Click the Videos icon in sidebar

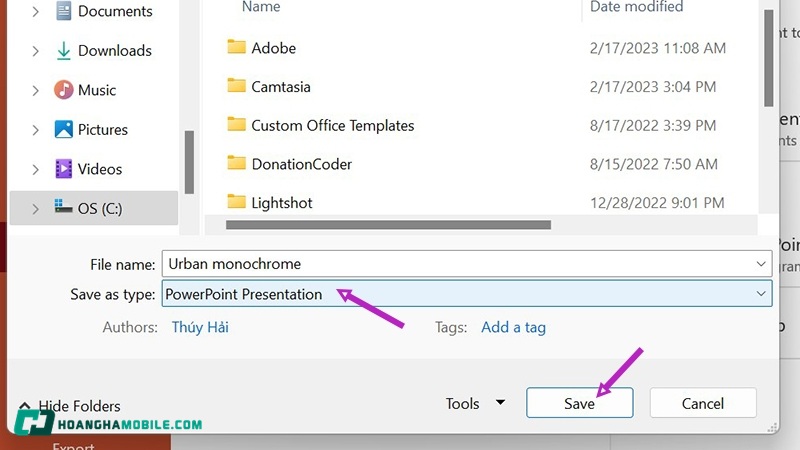(63, 168)
